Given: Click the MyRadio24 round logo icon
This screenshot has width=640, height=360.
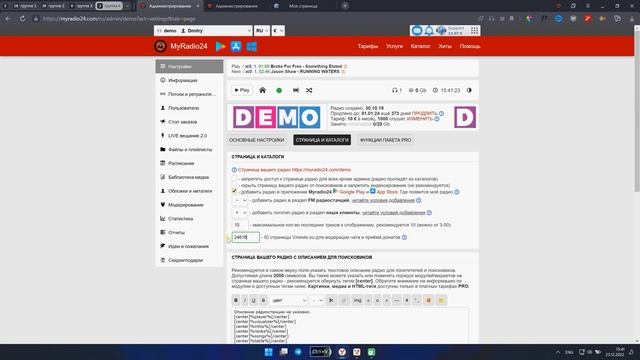Looking at the screenshot, I should point(160,46).
